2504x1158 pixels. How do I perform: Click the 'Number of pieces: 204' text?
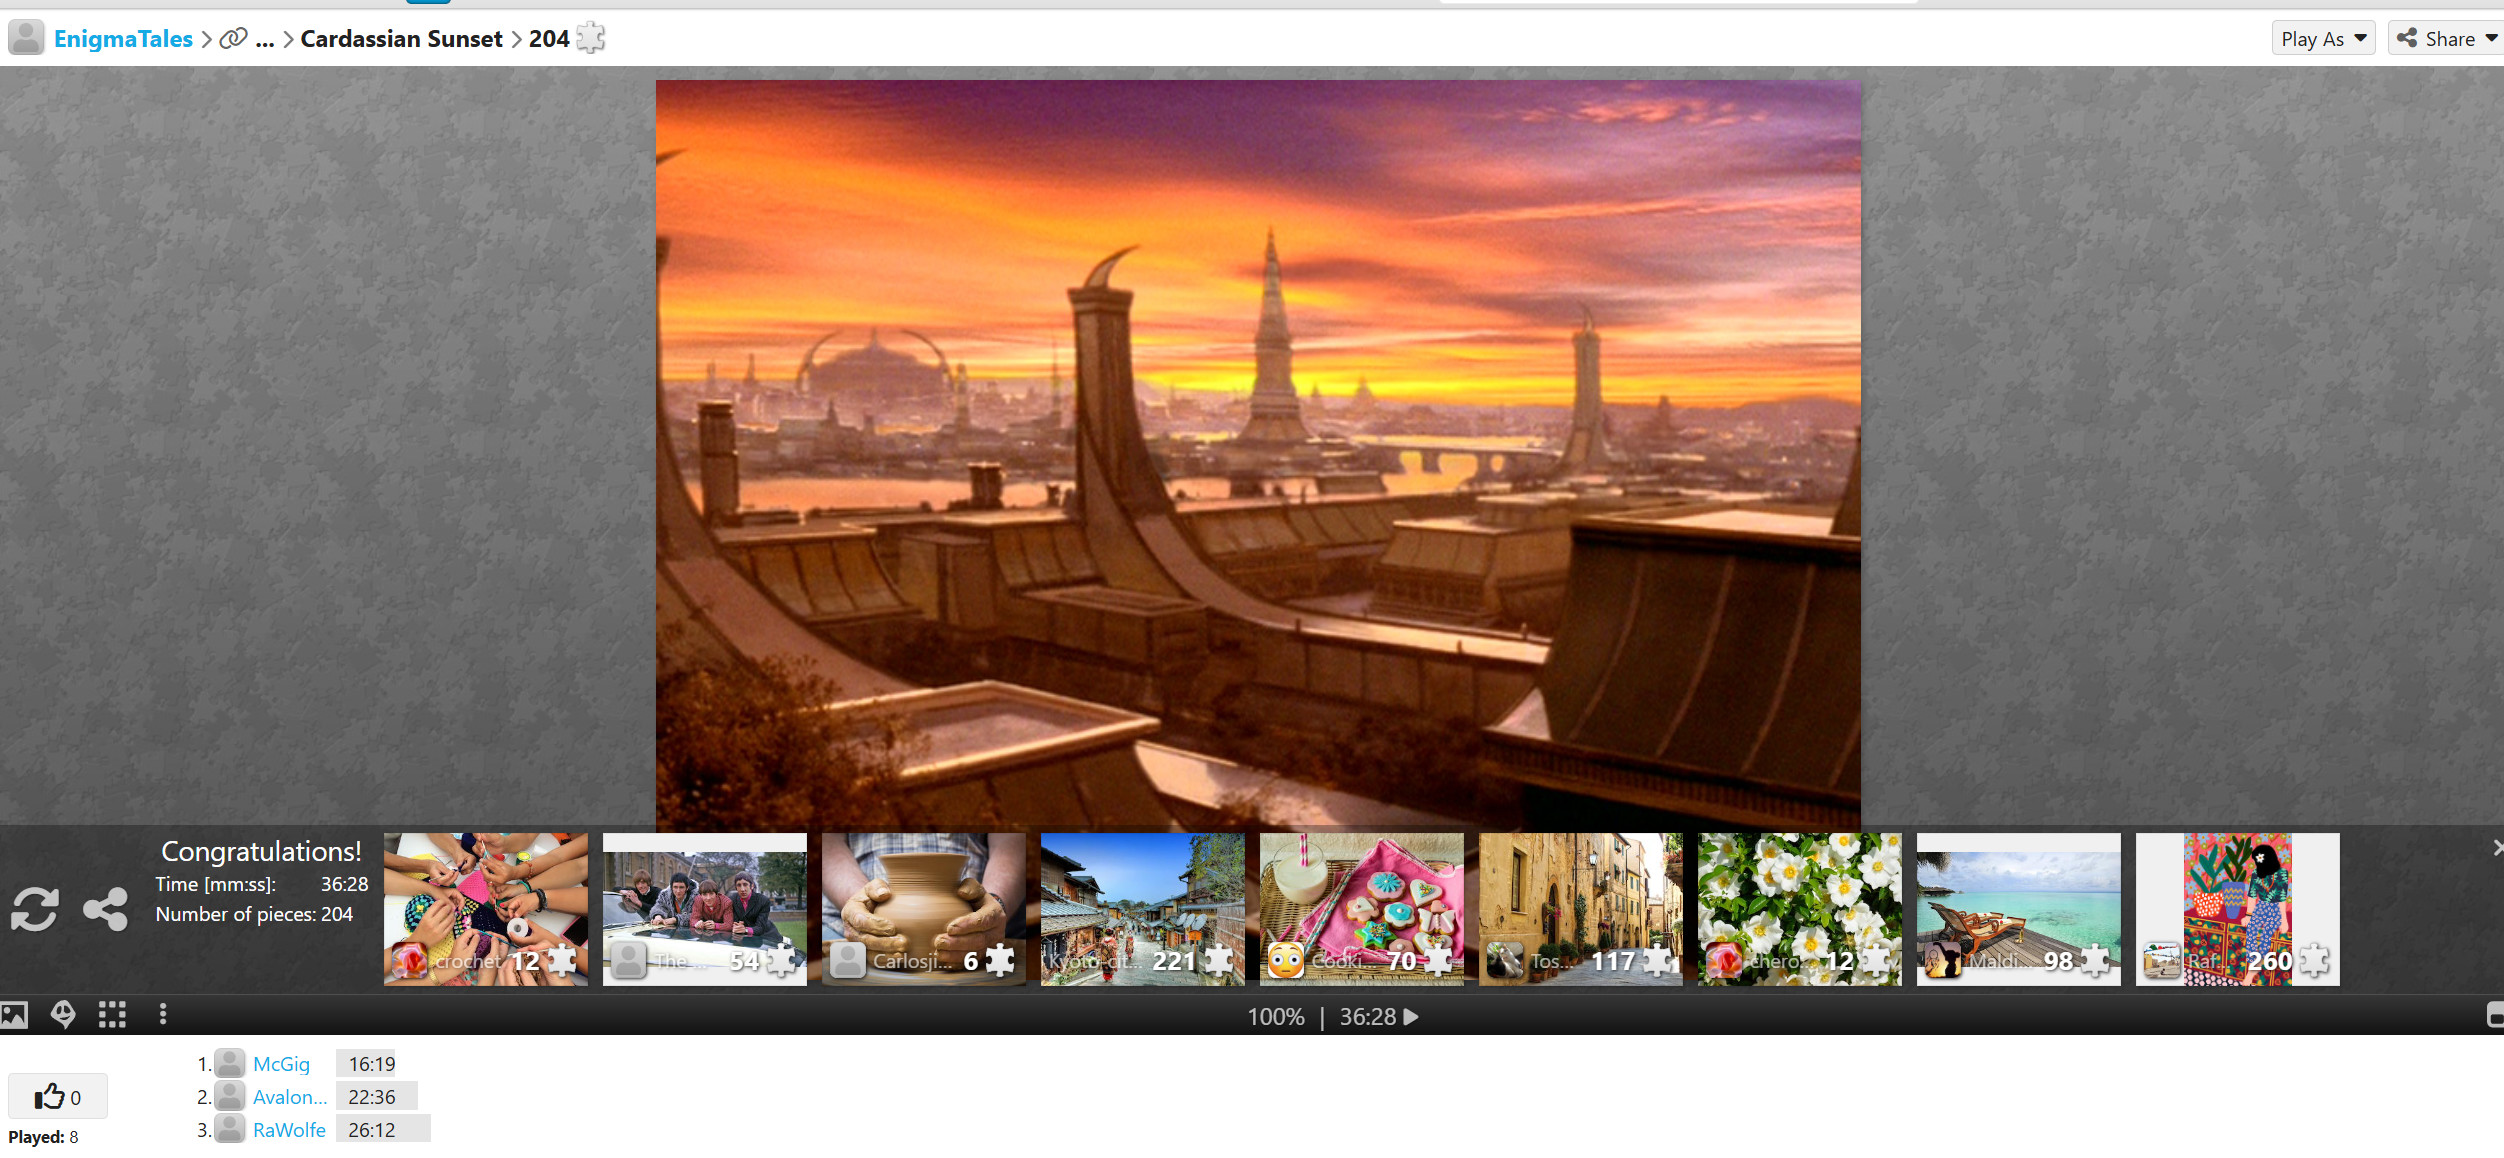254,914
